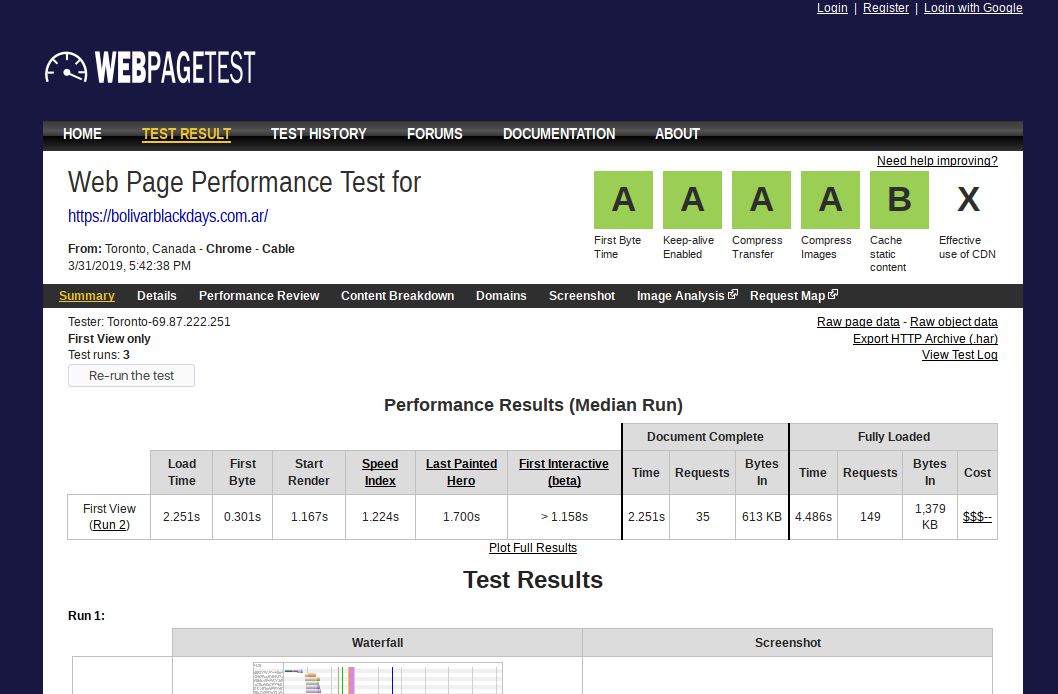Click Export HTTP Archive (.har)
1058x694 pixels.
925,339
